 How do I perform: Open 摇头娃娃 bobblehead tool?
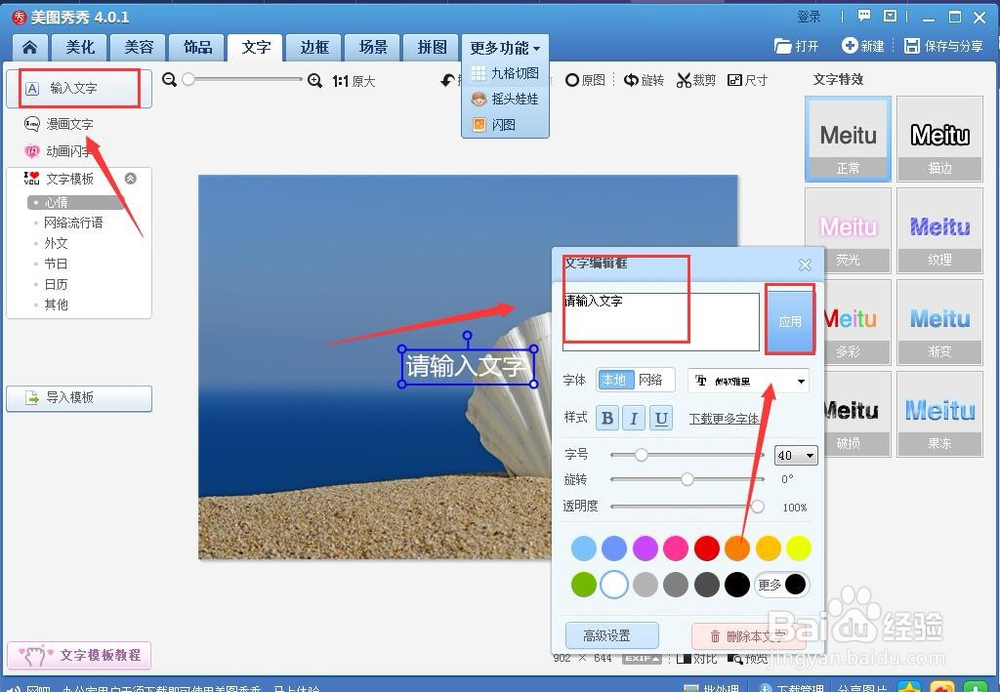(x=505, y=99)
